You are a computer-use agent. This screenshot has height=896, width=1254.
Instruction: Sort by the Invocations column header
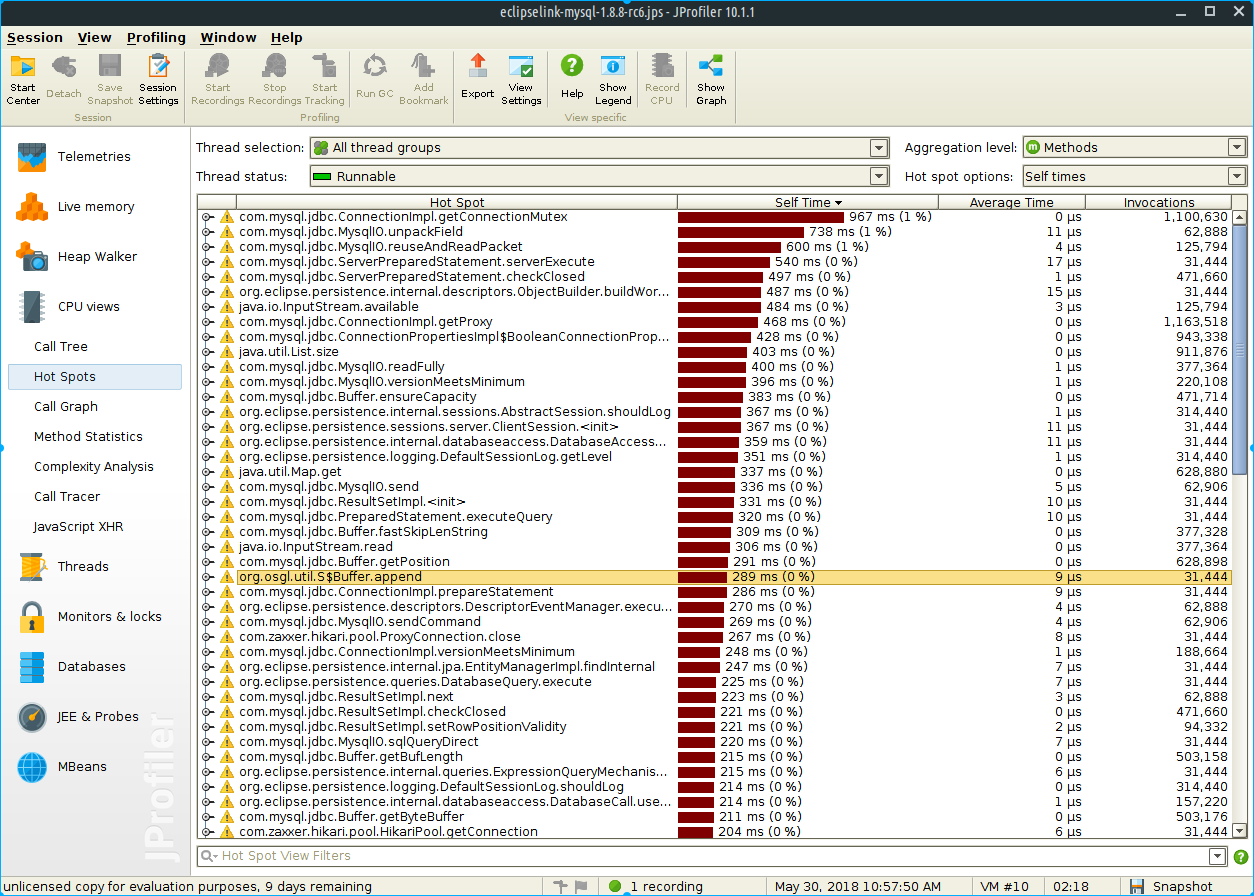pyautogui.click(x=1158, y=202)
